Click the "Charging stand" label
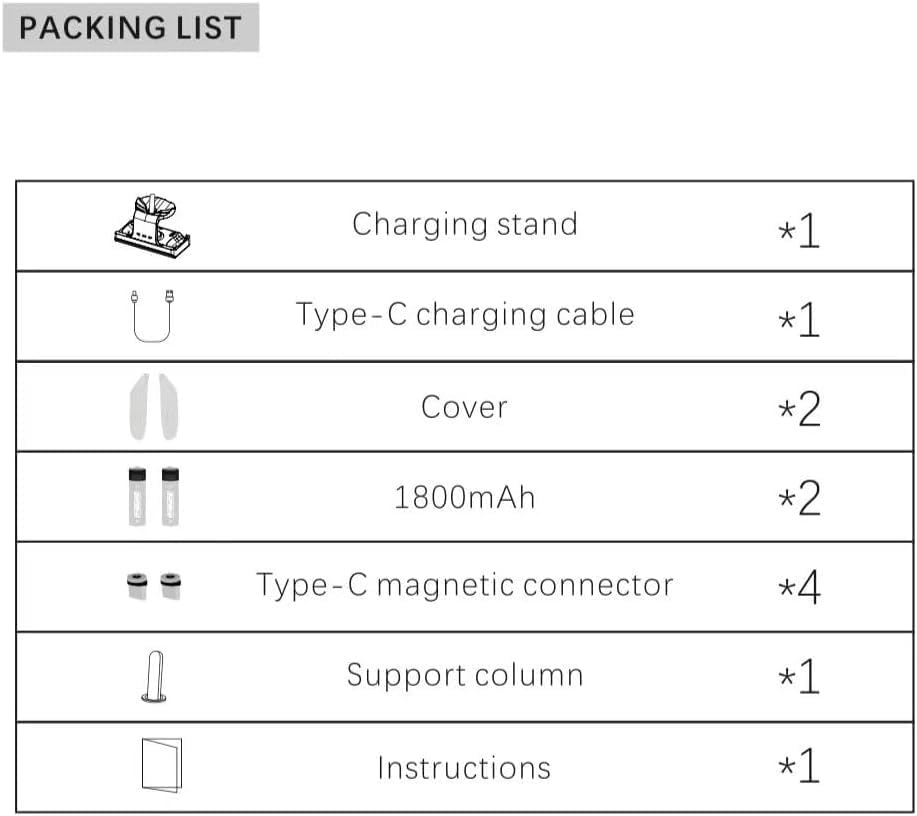The width and height of the screenshot is (917, 816). (x=464, y=224)
